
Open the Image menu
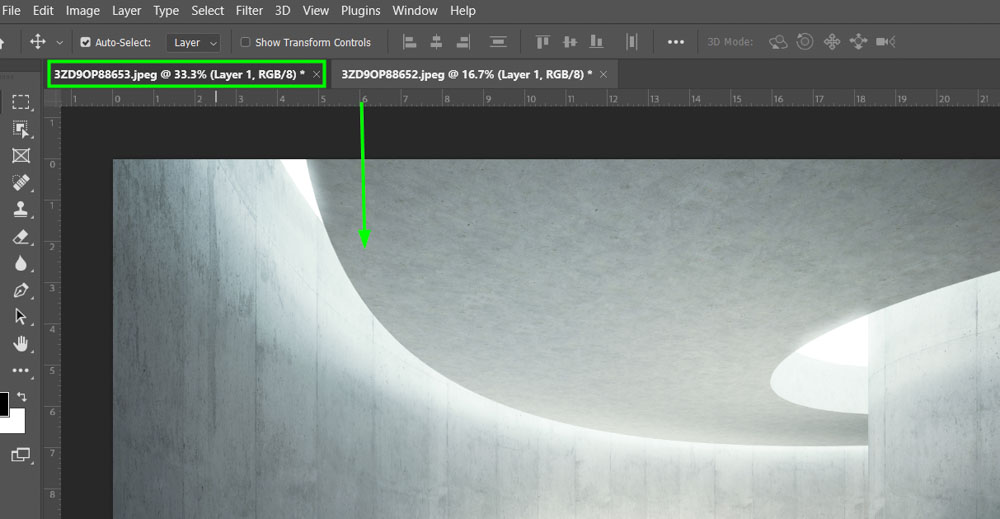coord(83,11)
